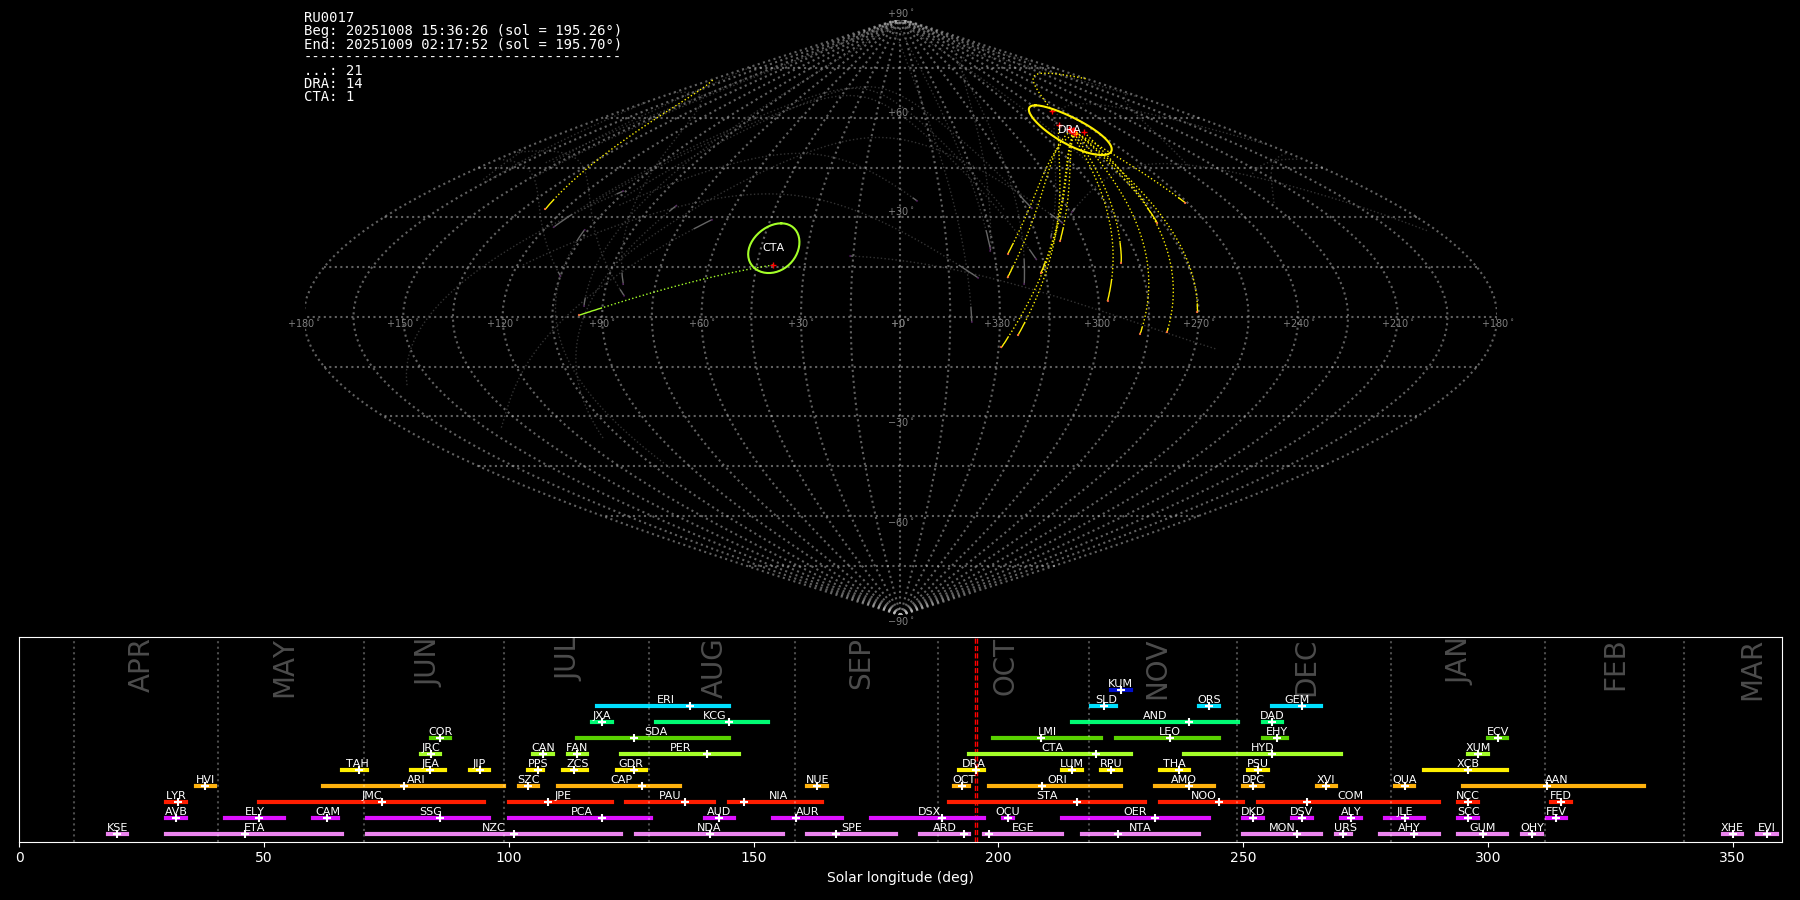
Task: Click the AUG month label in the timeline
Action: pos(712,668)
